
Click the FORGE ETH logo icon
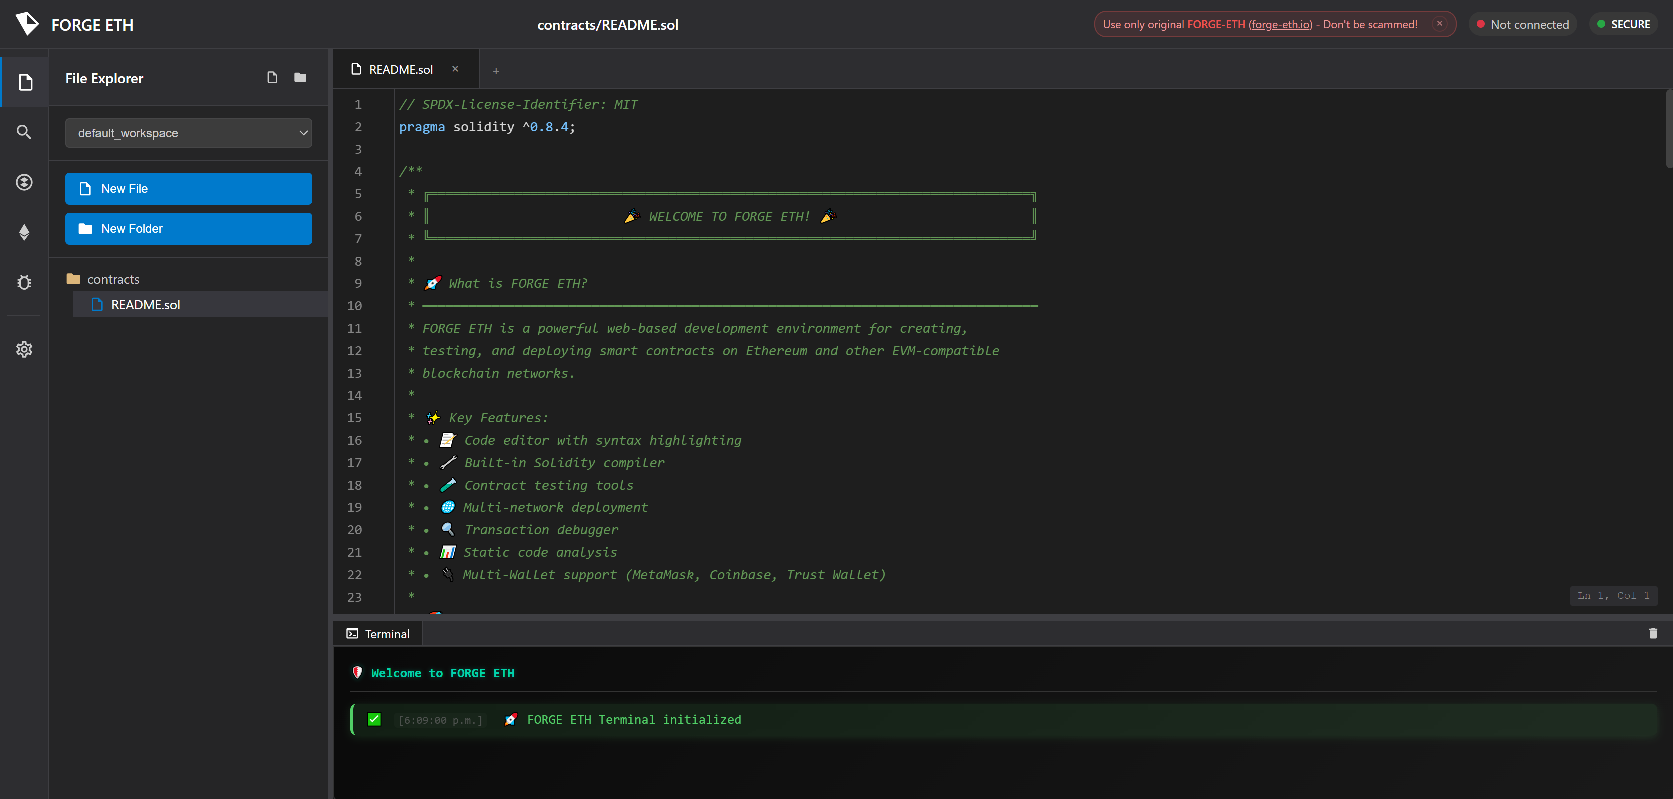tap(27, 24)
